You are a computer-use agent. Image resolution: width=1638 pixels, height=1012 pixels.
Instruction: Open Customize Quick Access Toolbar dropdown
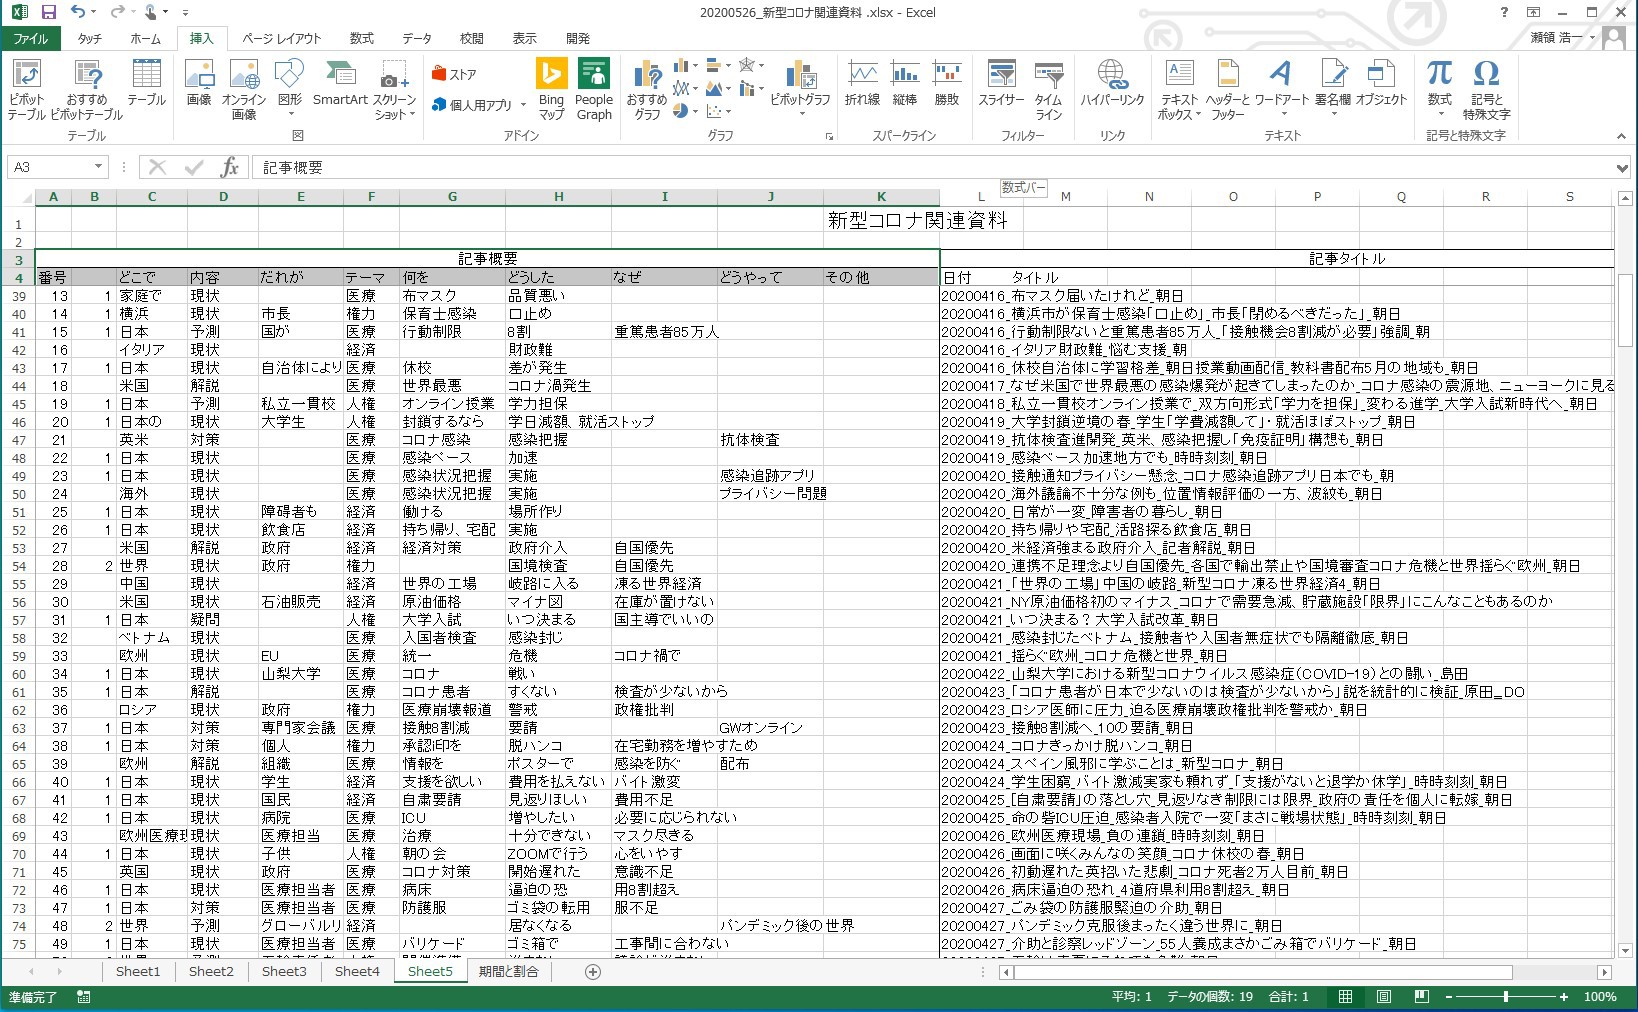[x=185, y=12]
